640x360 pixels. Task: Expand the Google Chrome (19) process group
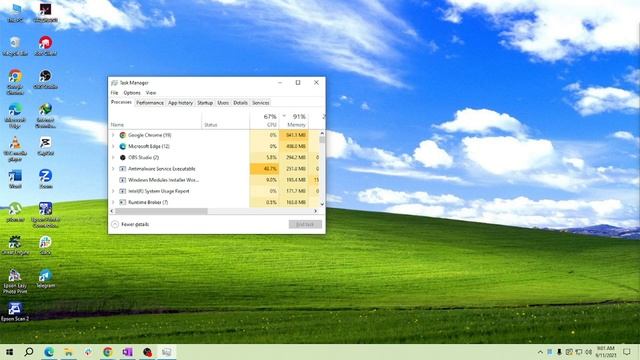tap(113, 135)
